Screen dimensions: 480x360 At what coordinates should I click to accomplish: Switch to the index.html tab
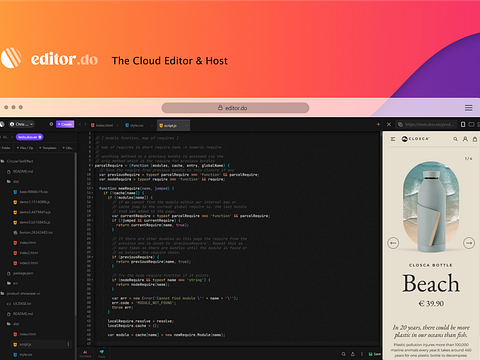104,126
